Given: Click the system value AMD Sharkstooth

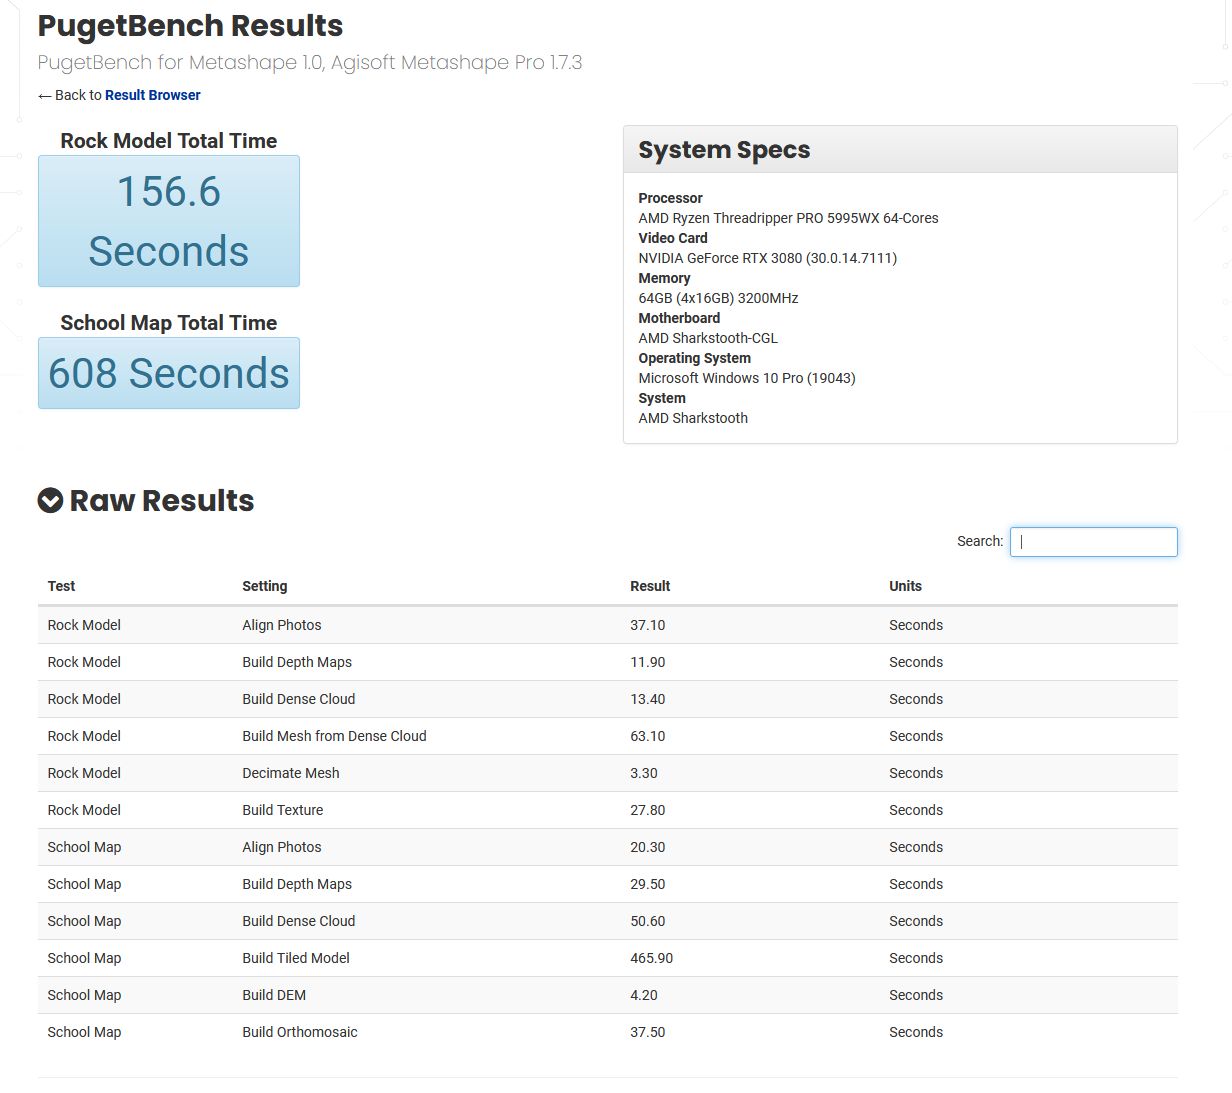Looking at the screenshot, I should pos(693,418).
